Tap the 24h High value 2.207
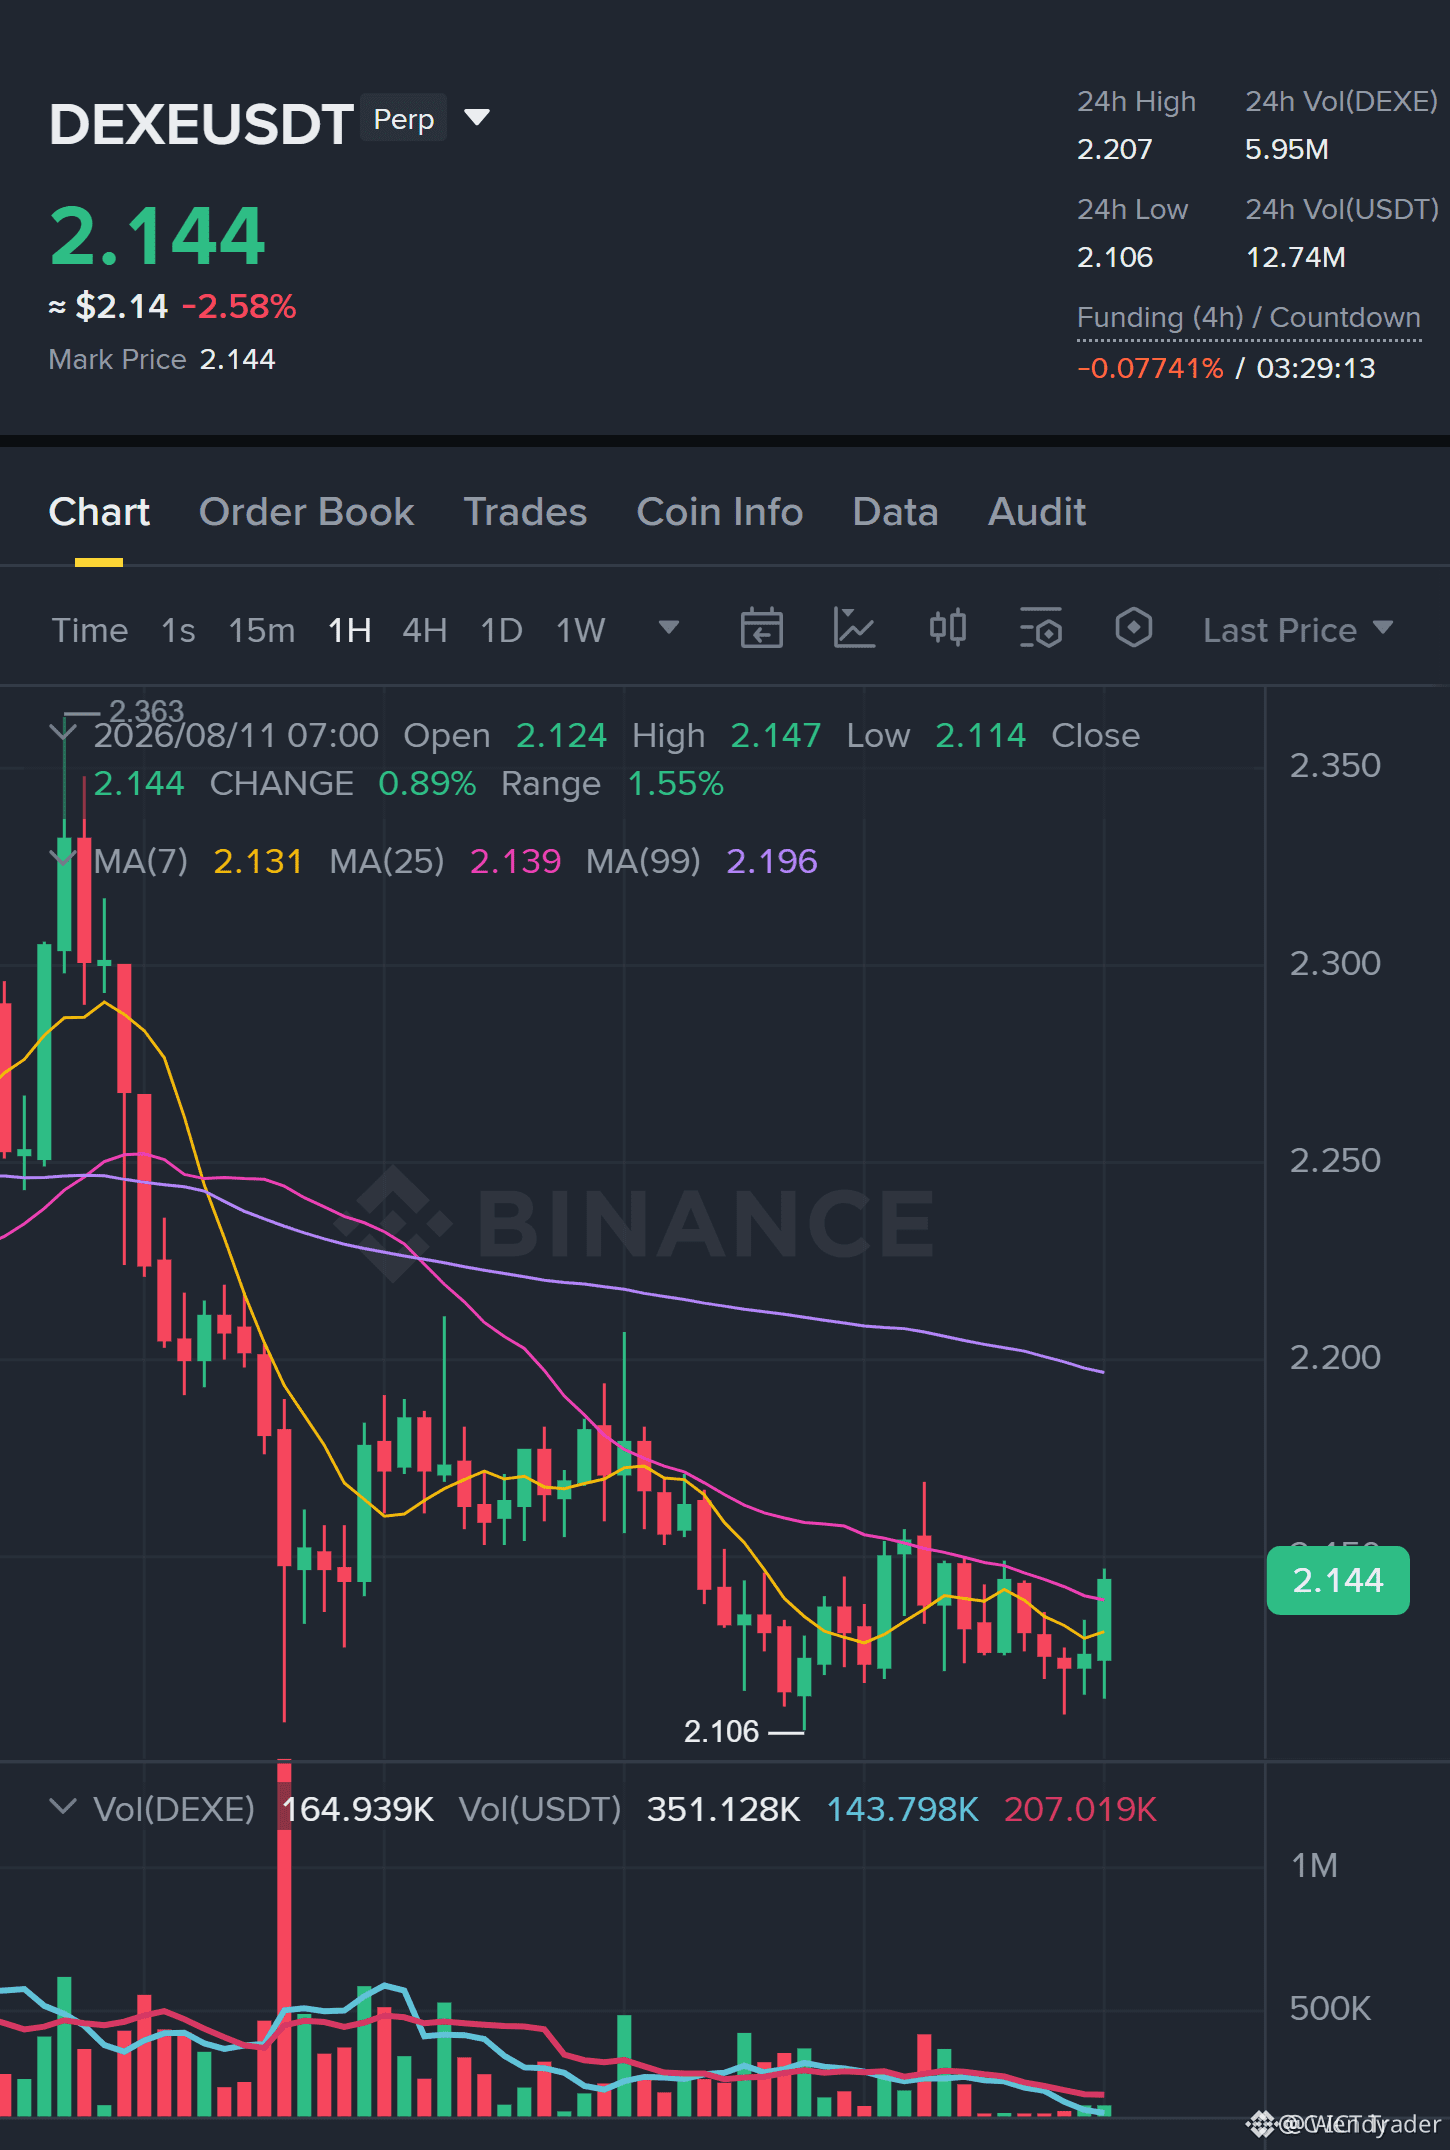1450x2150 pixels. click(x=1115, y=149)
